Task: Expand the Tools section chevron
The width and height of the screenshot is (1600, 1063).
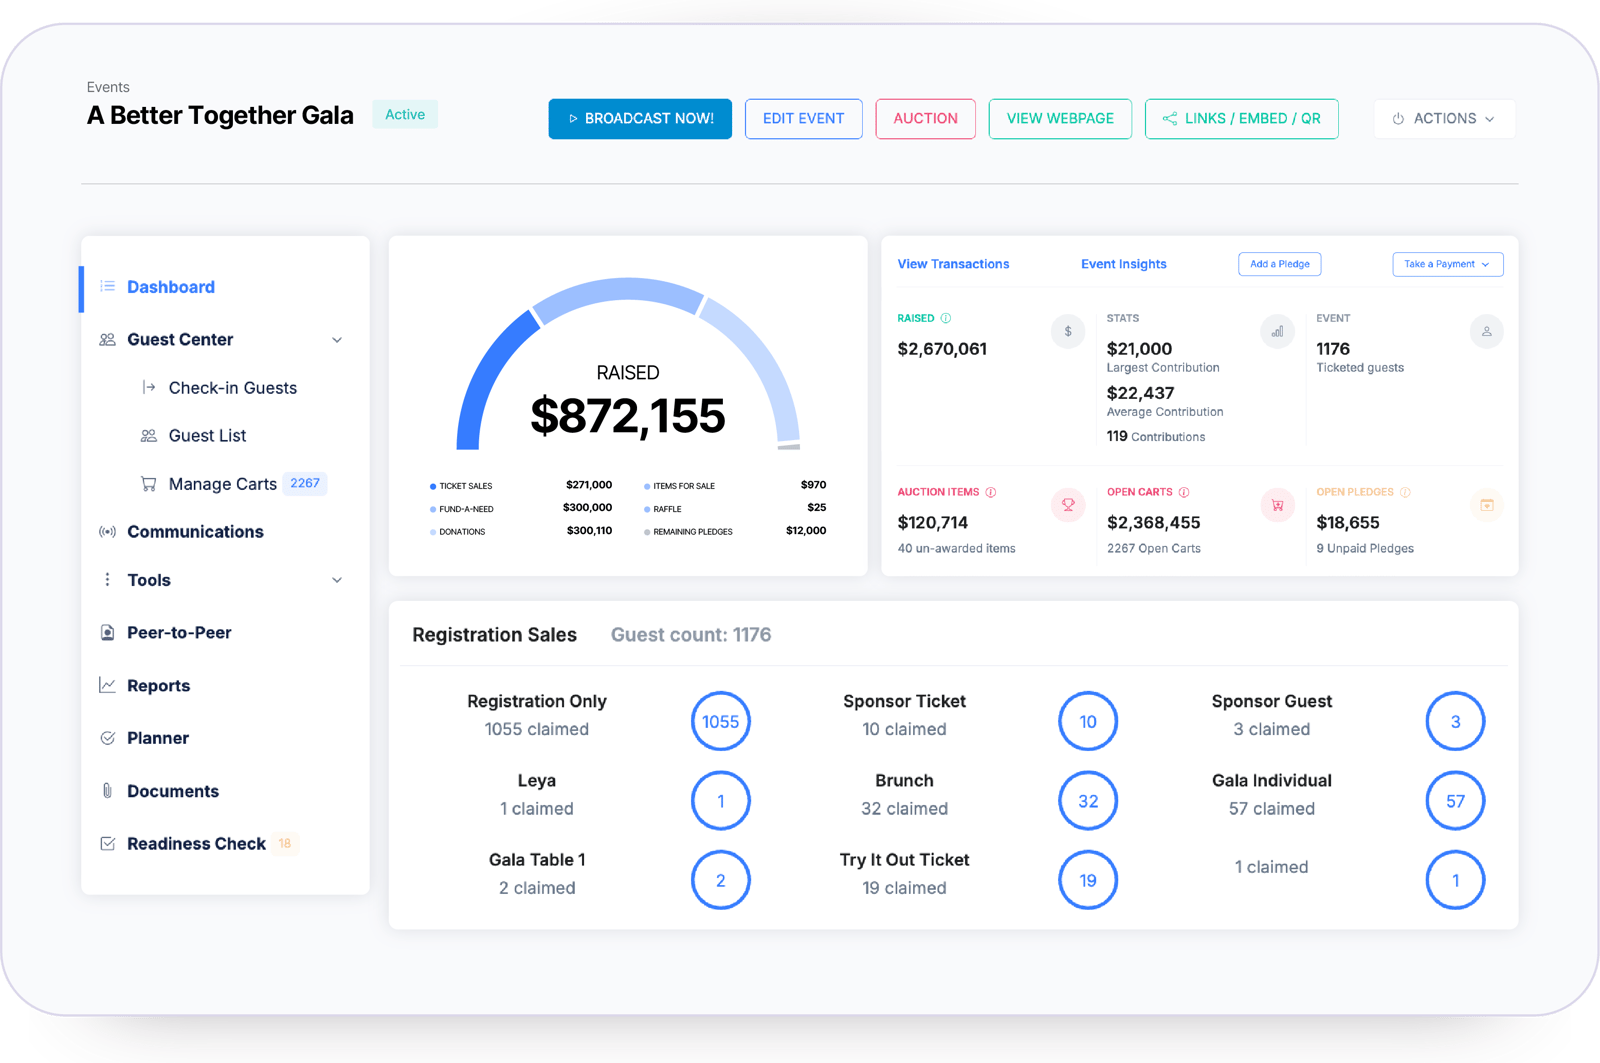Action: [x=337, y=580]
